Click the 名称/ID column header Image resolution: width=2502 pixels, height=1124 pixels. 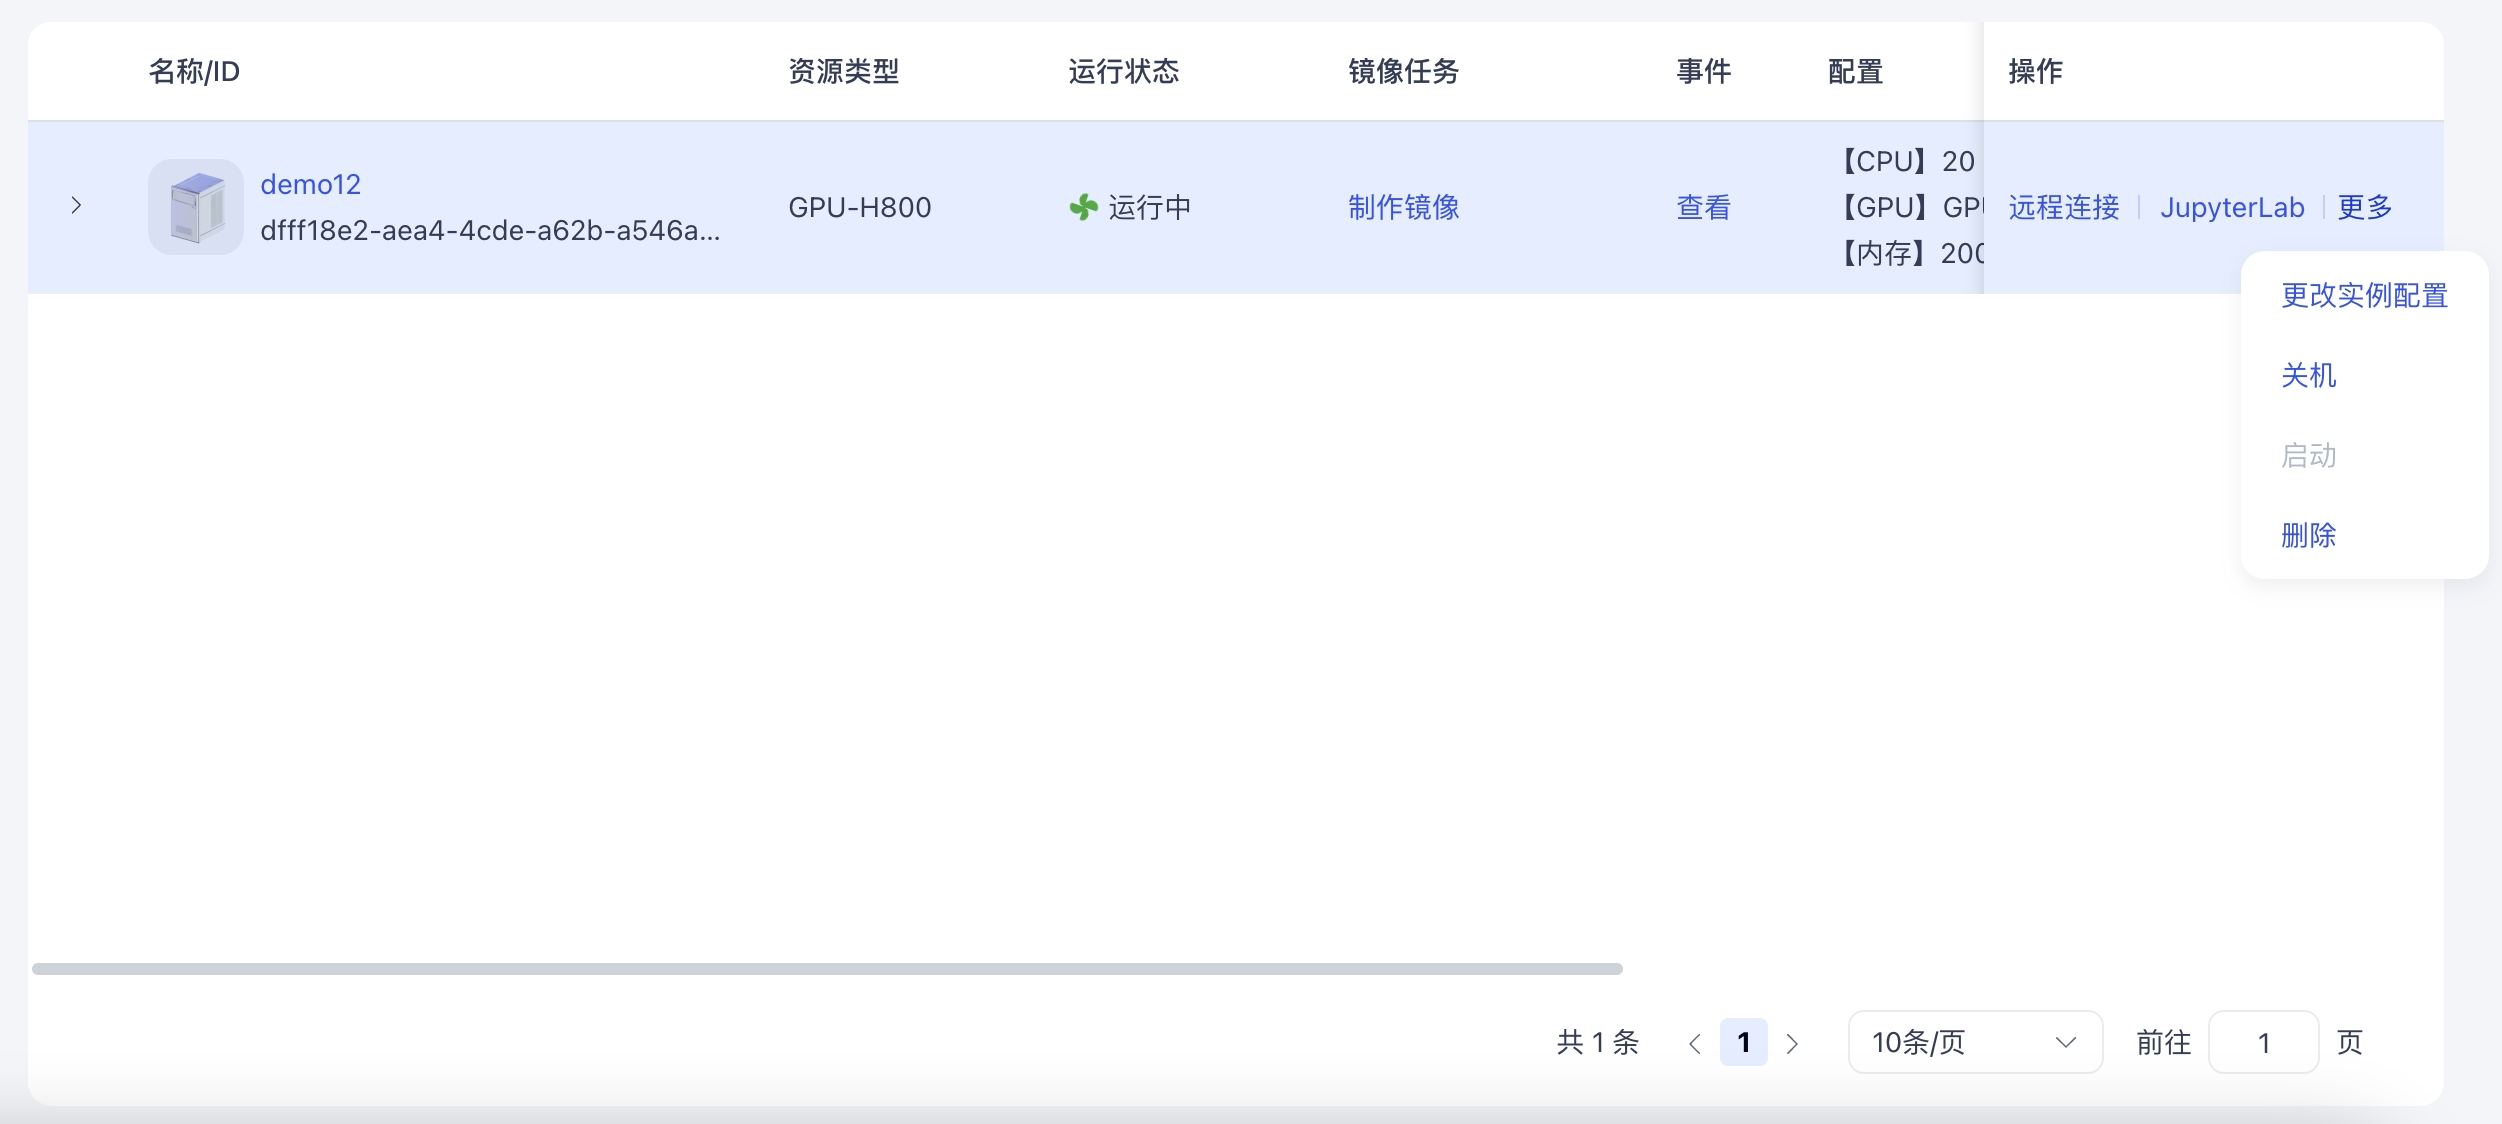point(194,71)
